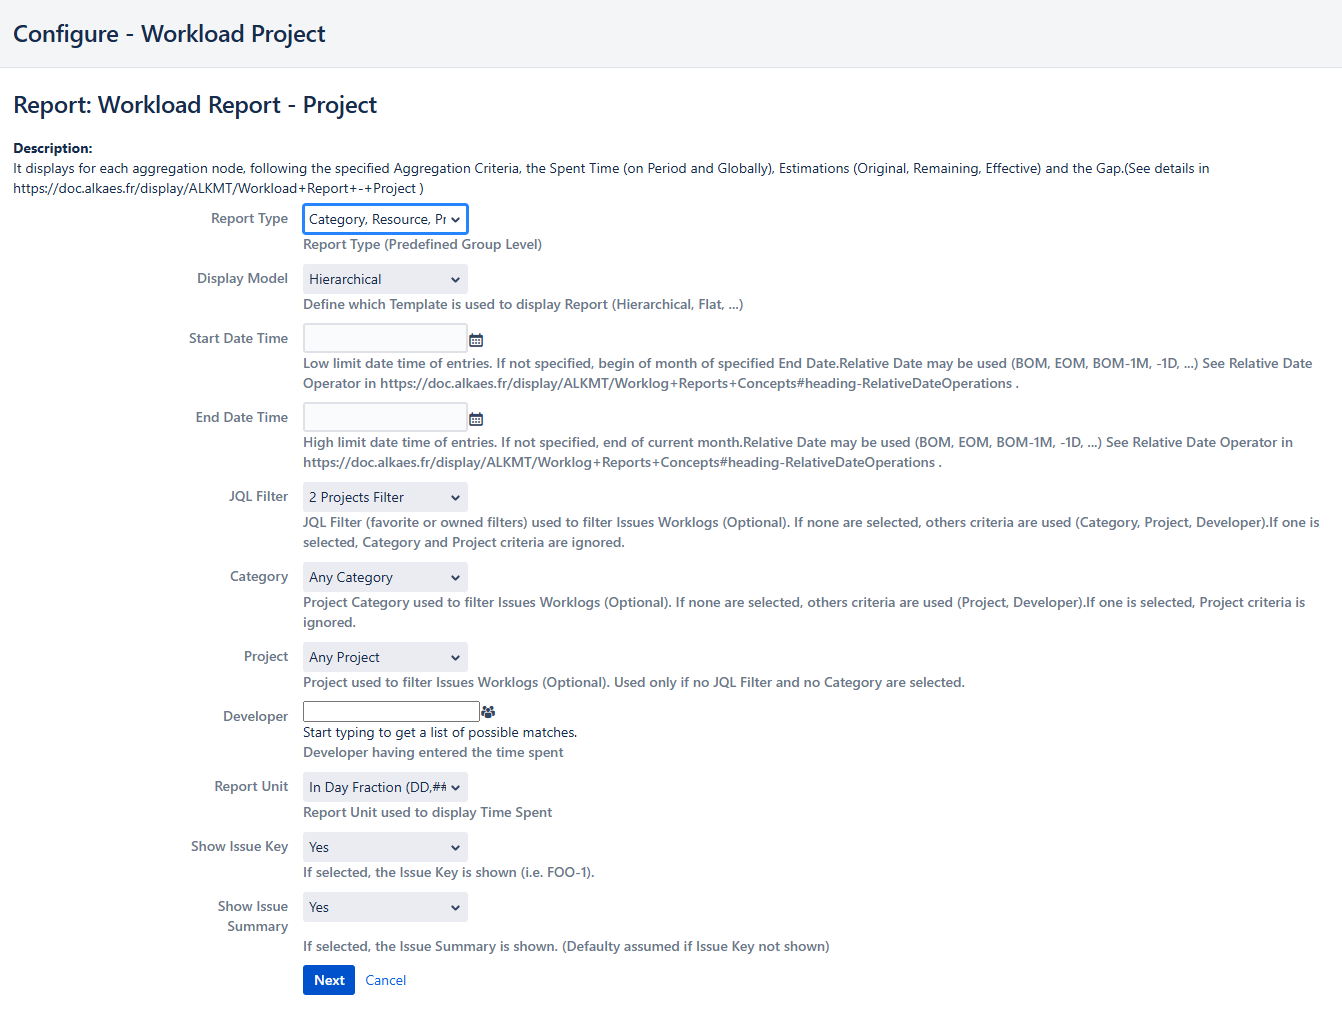Expand the Report Type dropdown
This screenshot has width=1342, height=1015.
point(385,219)
